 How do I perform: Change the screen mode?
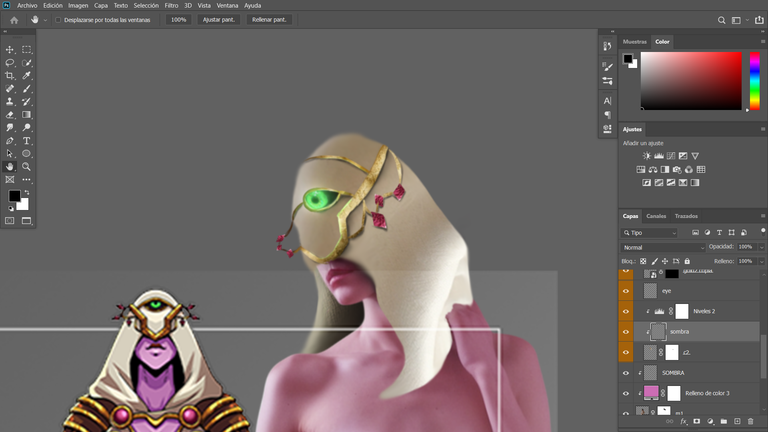[26, 221]
